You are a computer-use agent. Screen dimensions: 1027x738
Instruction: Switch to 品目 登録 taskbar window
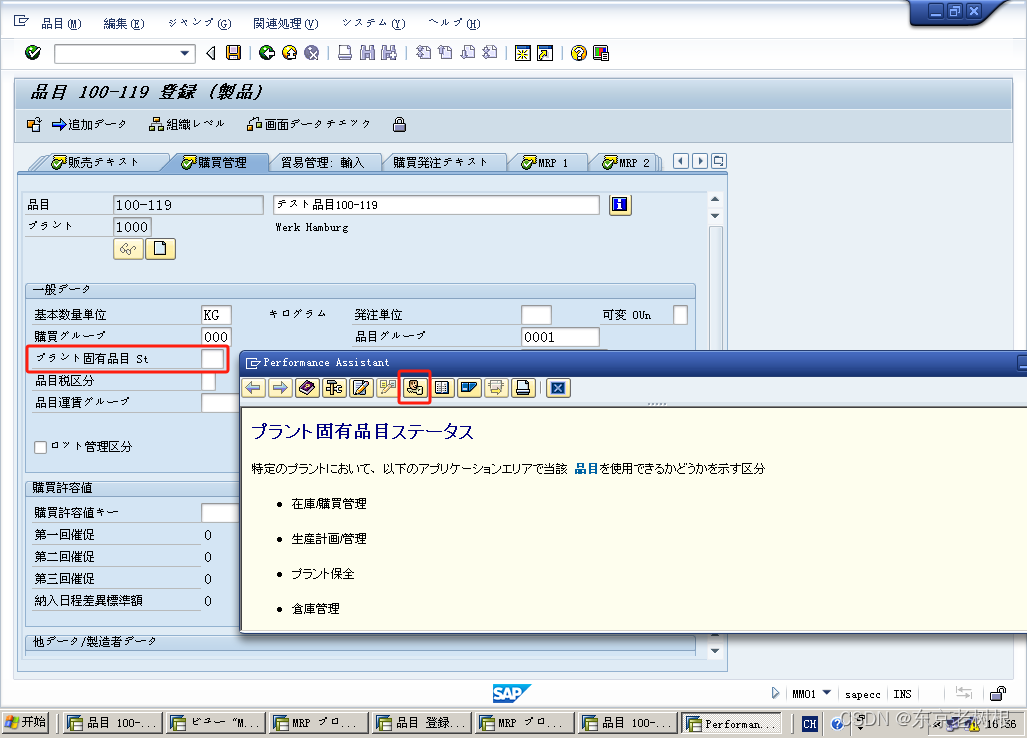point(421,723)
